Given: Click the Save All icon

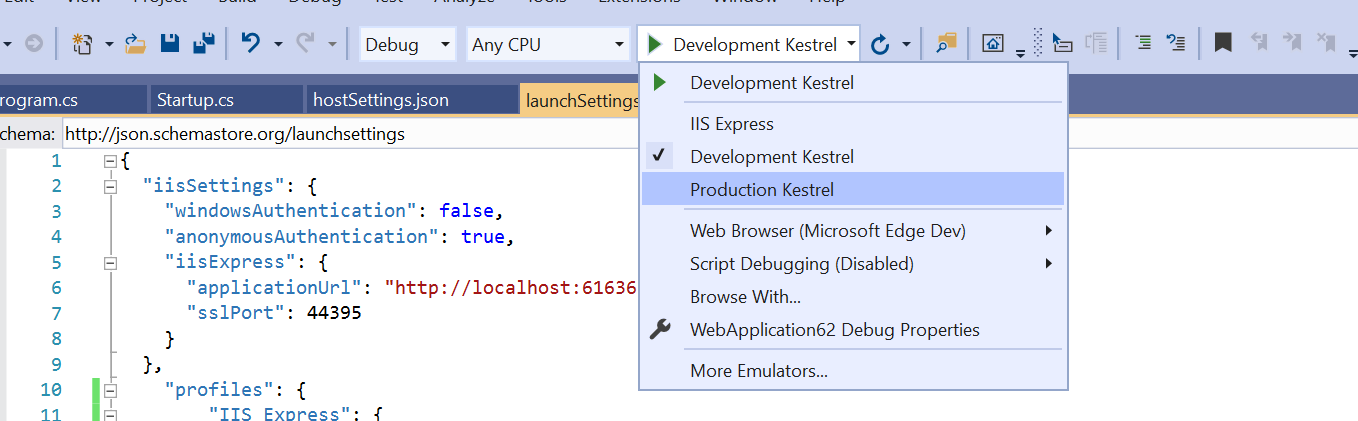Looking at the screenshot, I should point(204,44).
